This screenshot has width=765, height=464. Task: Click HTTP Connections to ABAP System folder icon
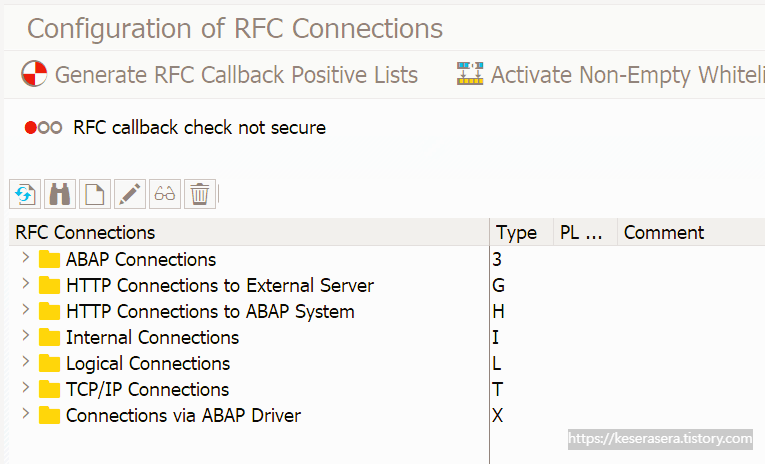49,311
